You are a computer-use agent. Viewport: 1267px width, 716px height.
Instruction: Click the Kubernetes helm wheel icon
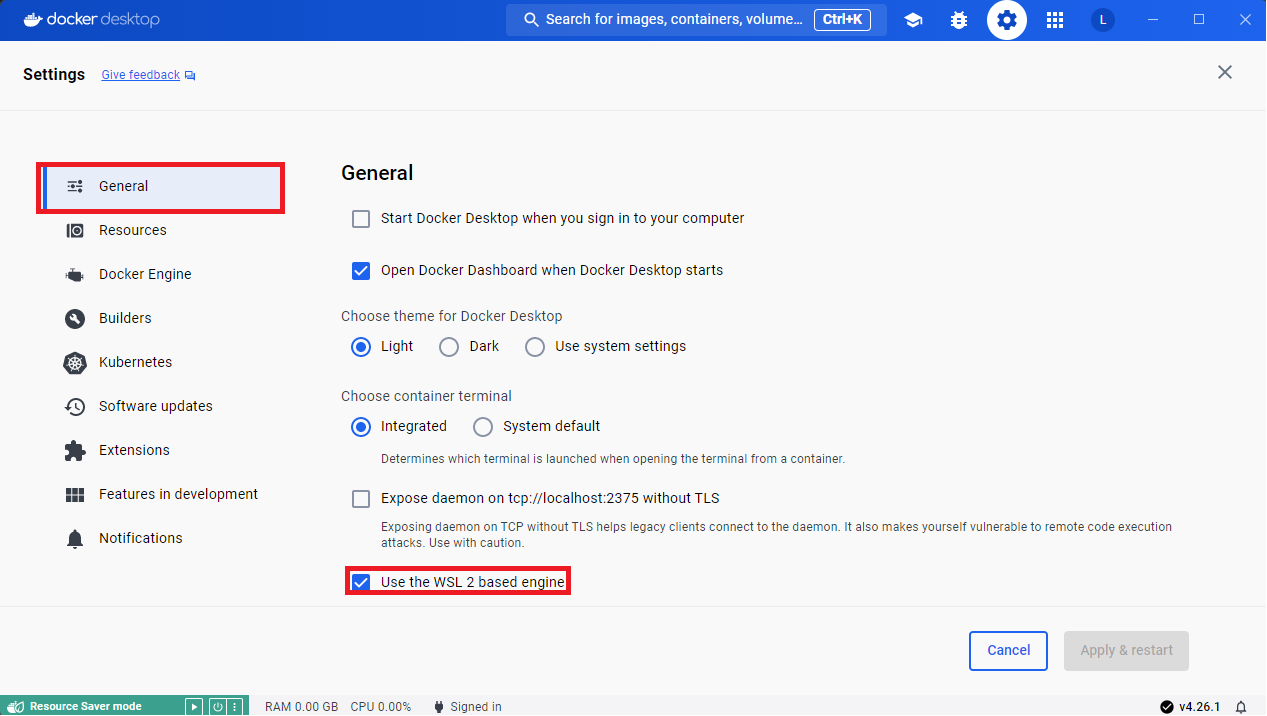click(x=75, y=363)
